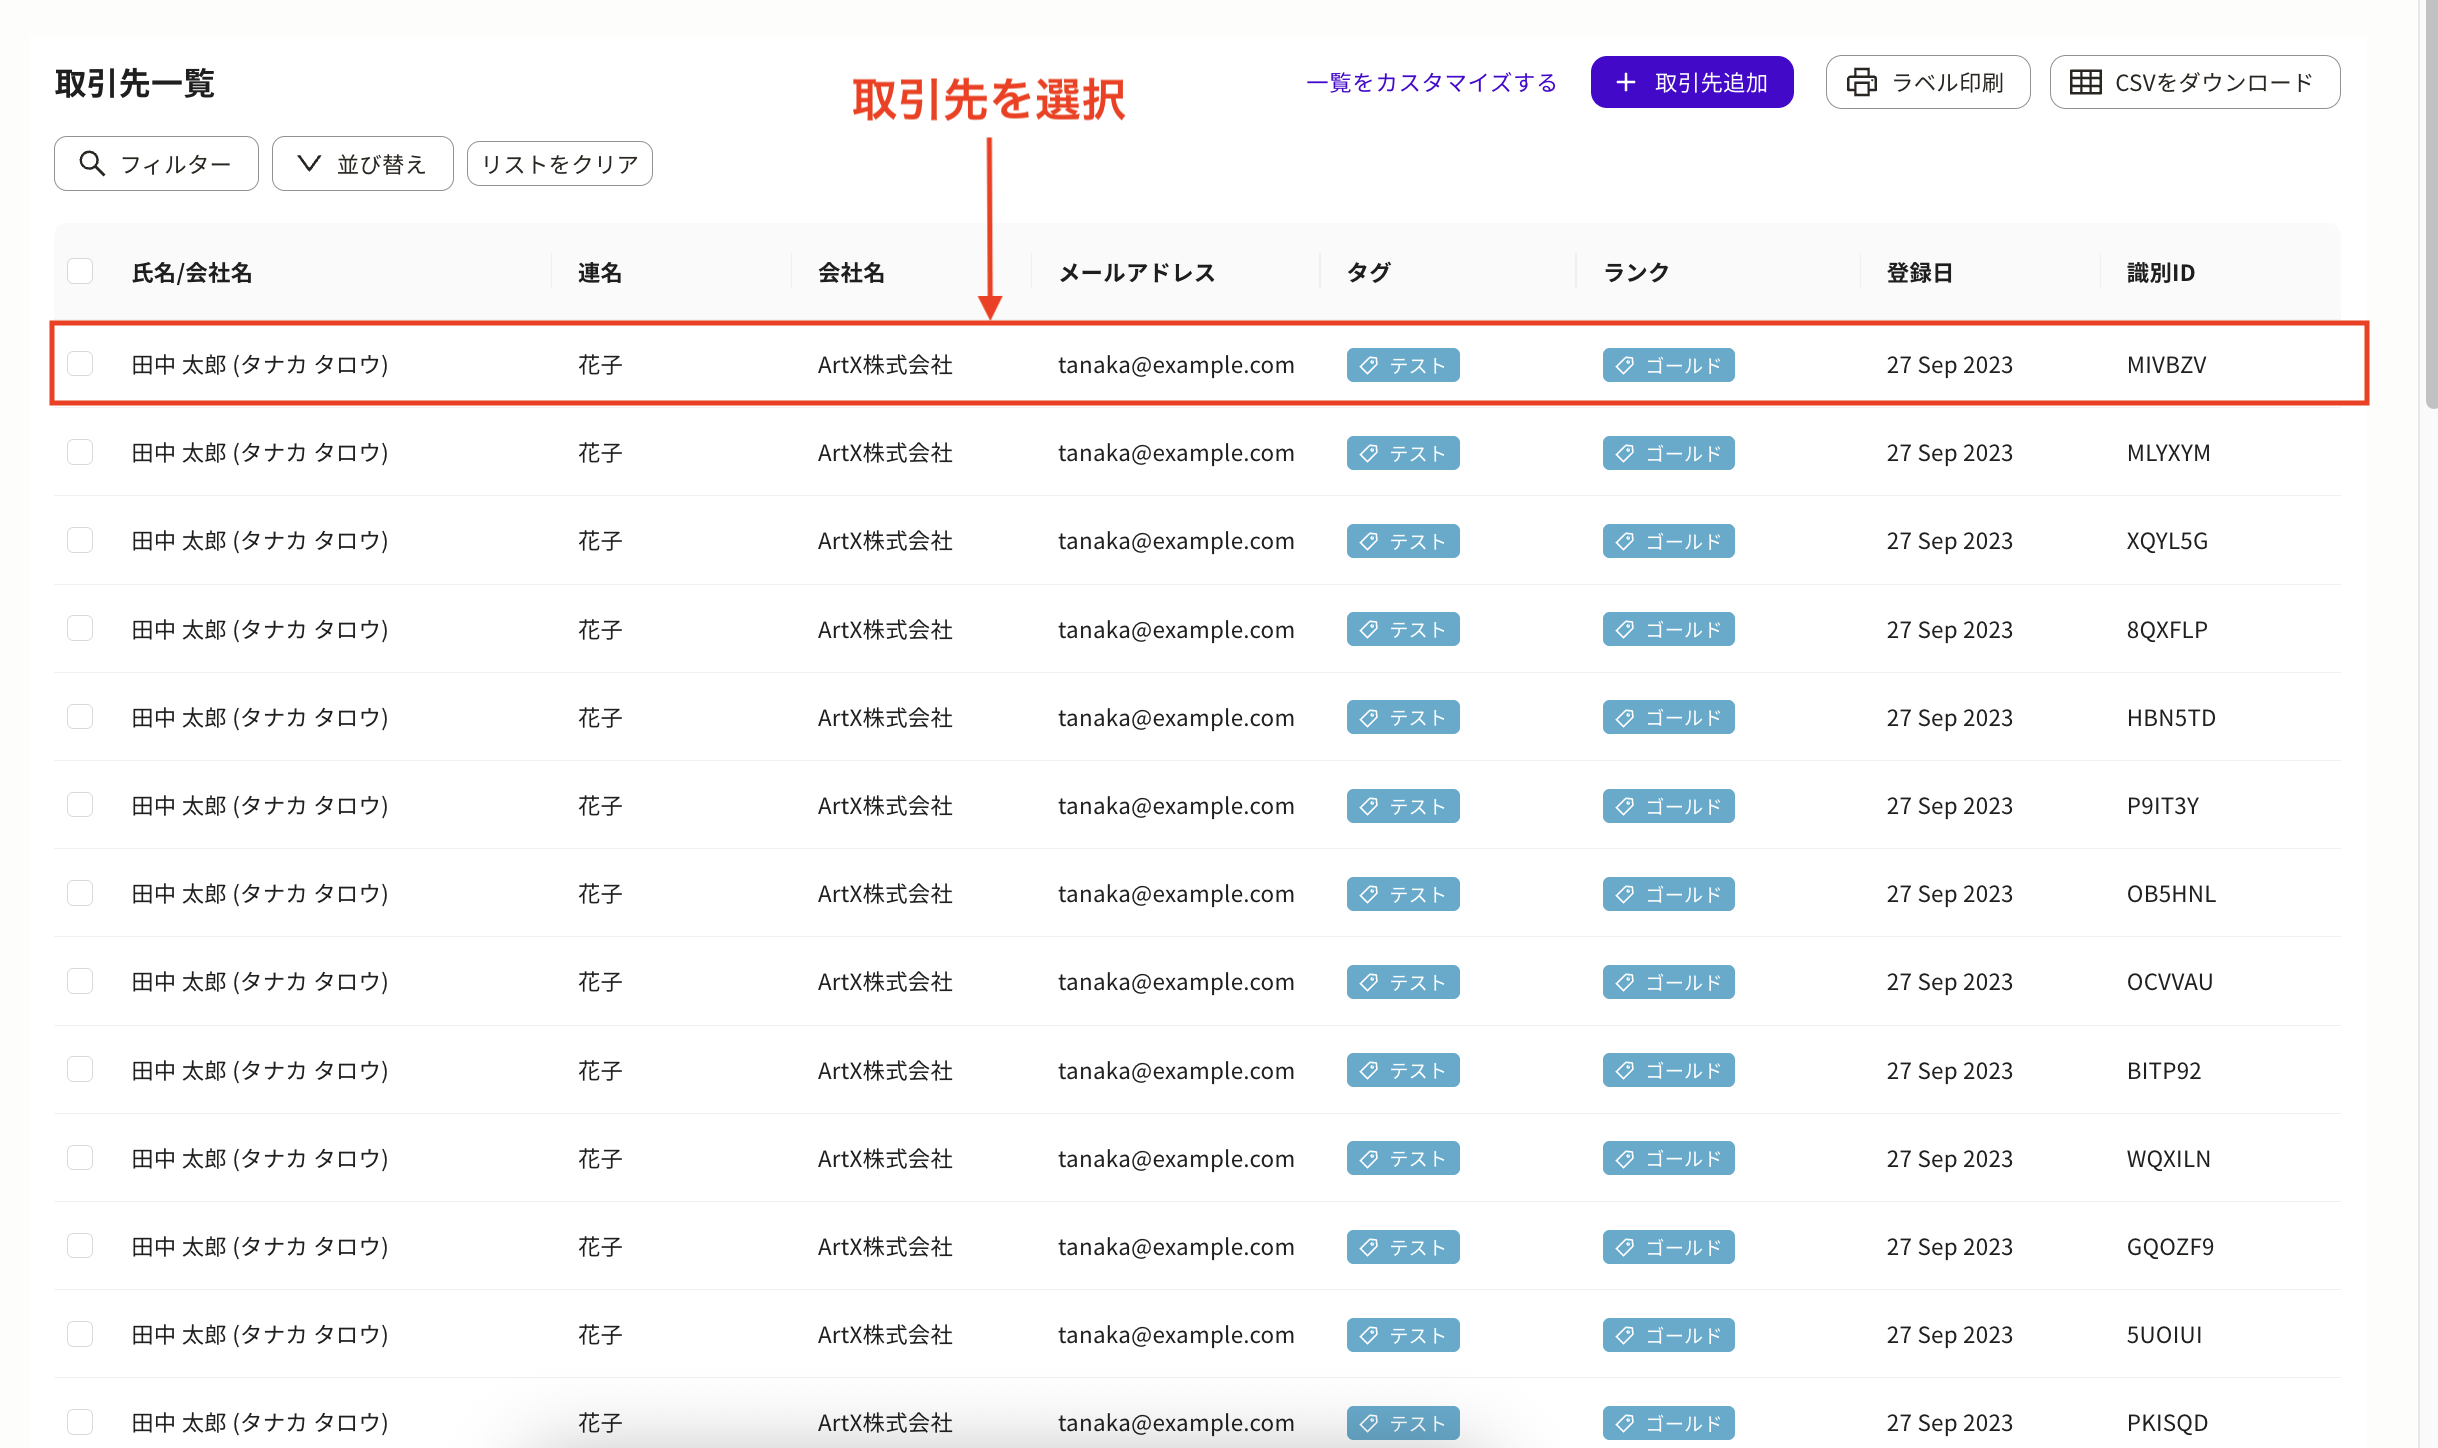Check the checkbox for row 8QXFLP

[80, 629]
